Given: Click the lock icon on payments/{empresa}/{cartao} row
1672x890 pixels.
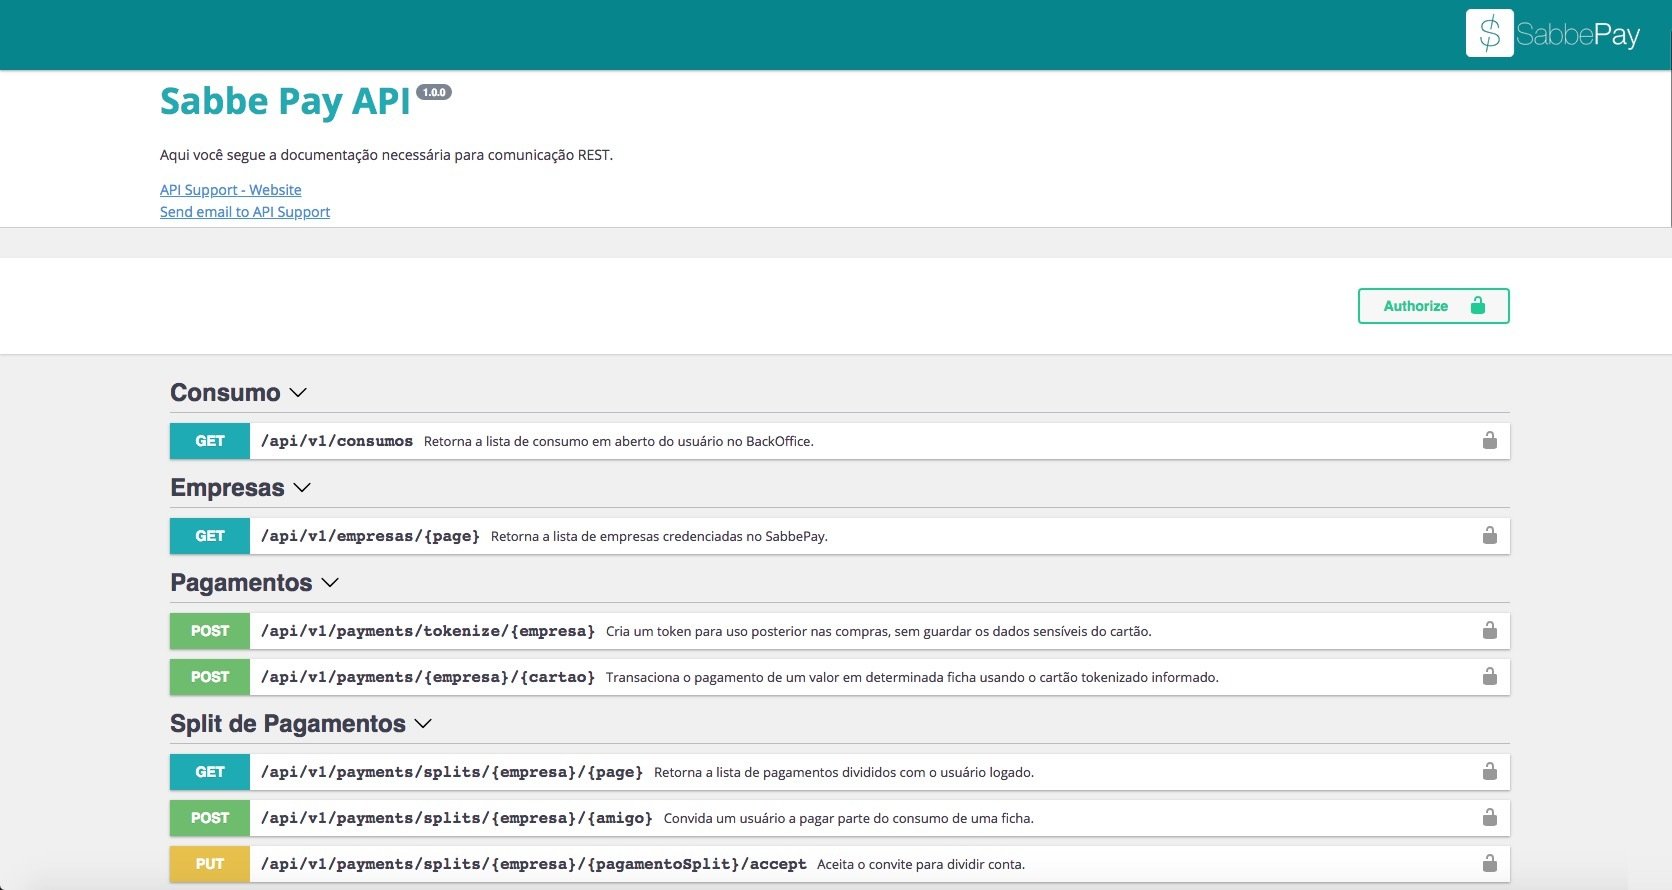Looking at the screenshot, I should pyautogui.click(x=1489, y=676).
